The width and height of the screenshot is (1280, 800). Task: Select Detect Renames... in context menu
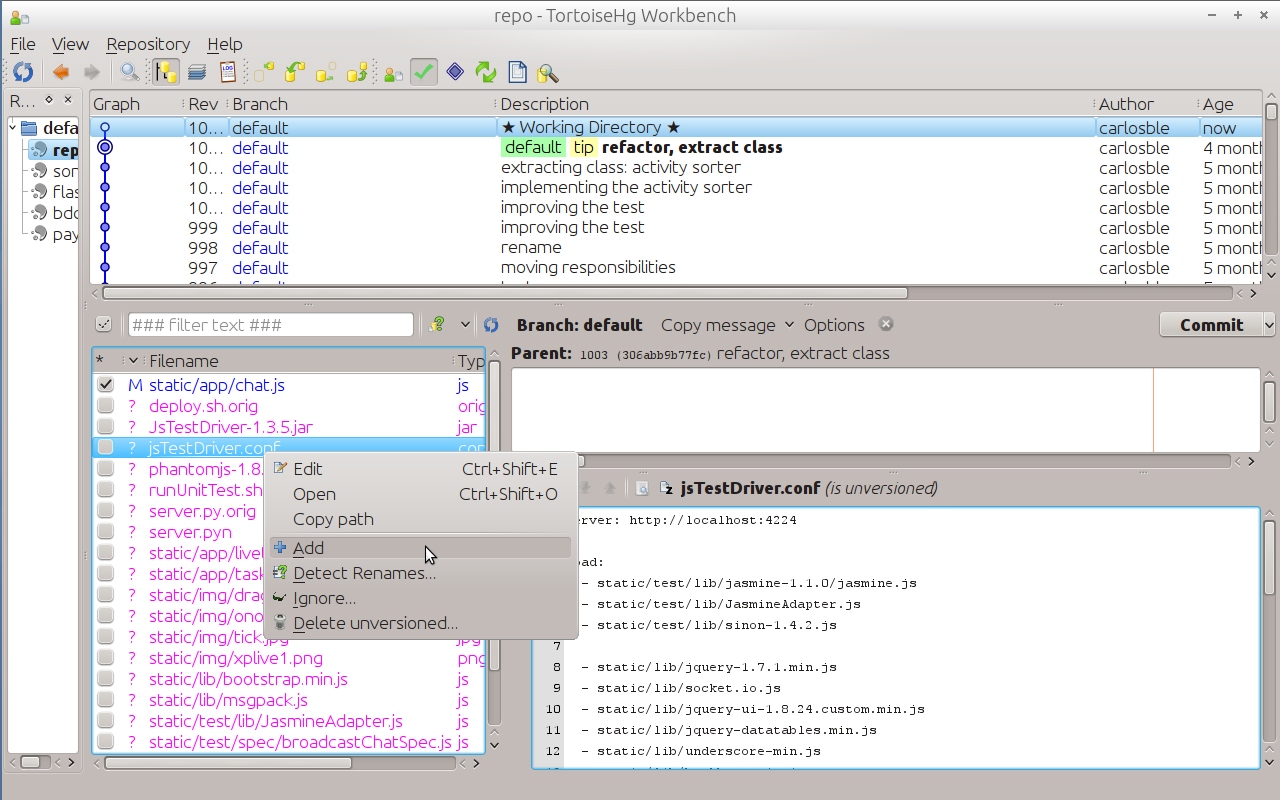[420, 573]
